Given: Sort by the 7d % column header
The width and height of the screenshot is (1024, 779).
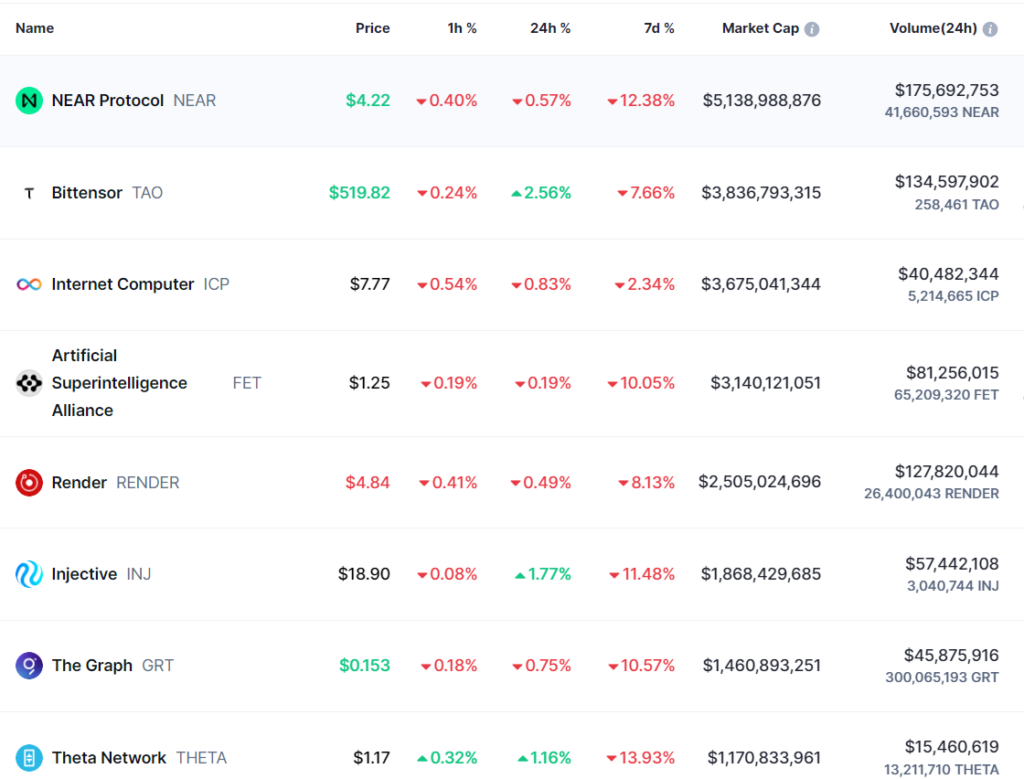Looking at the screenshot, I should [x=659, y=28].
